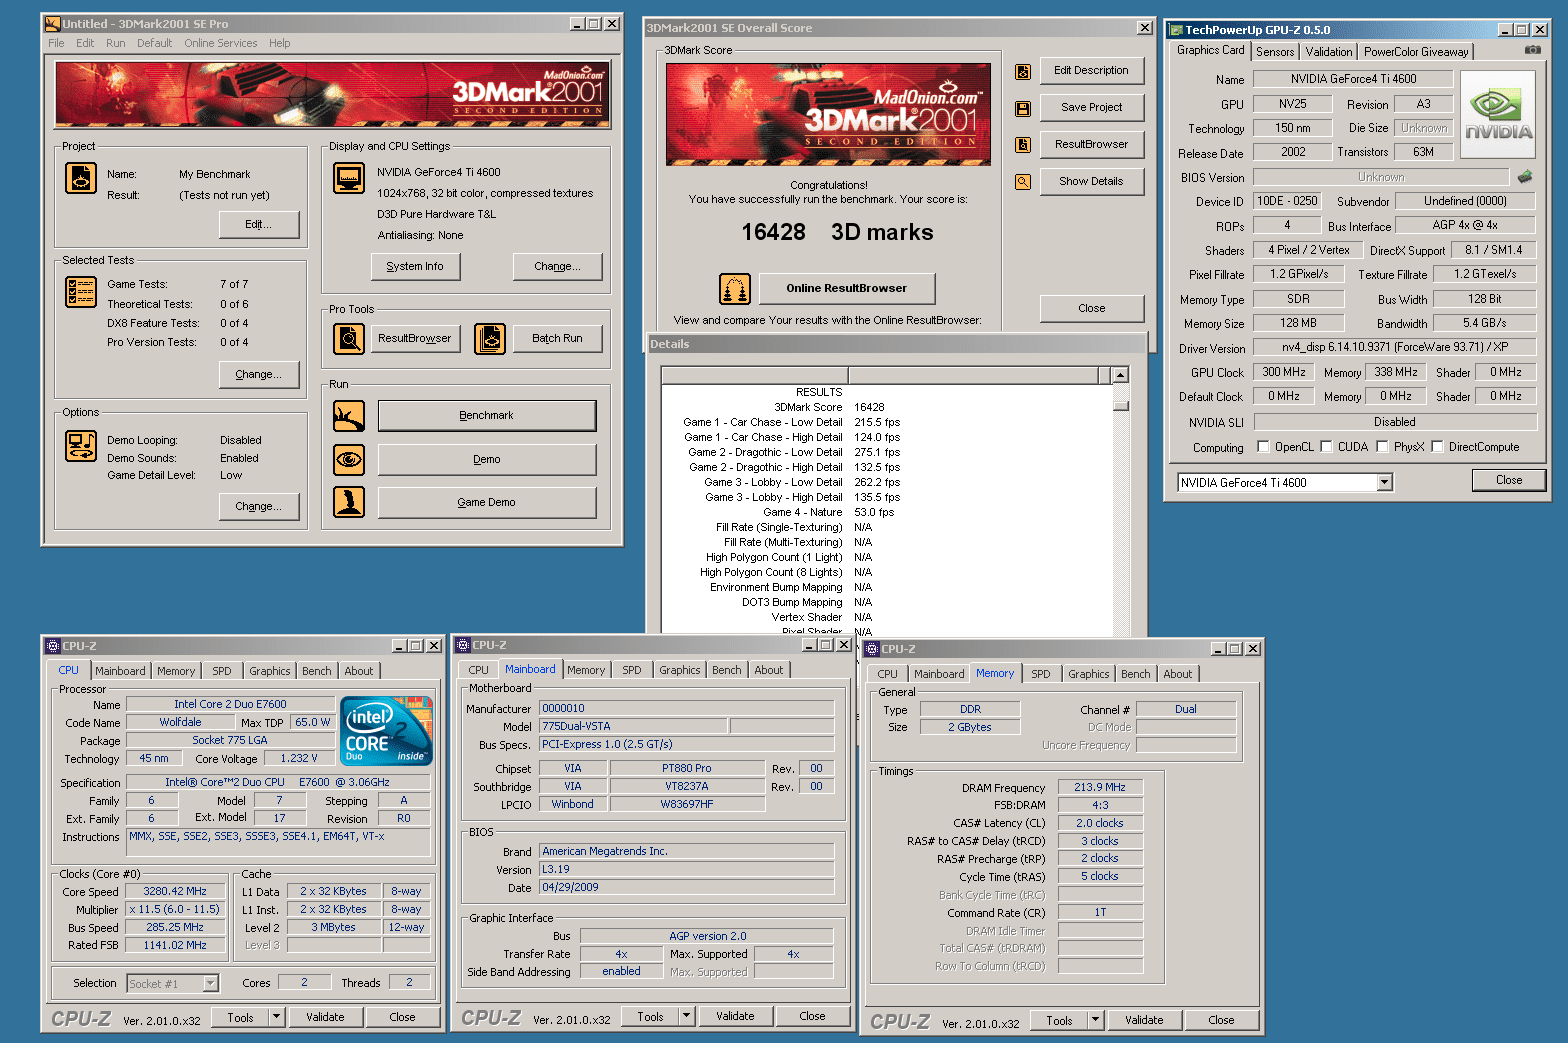The height and width of the screenshot is (1043, 1568).
Task: Click the mainboard Model field 775Dual-VSTA
Action: 634,726
